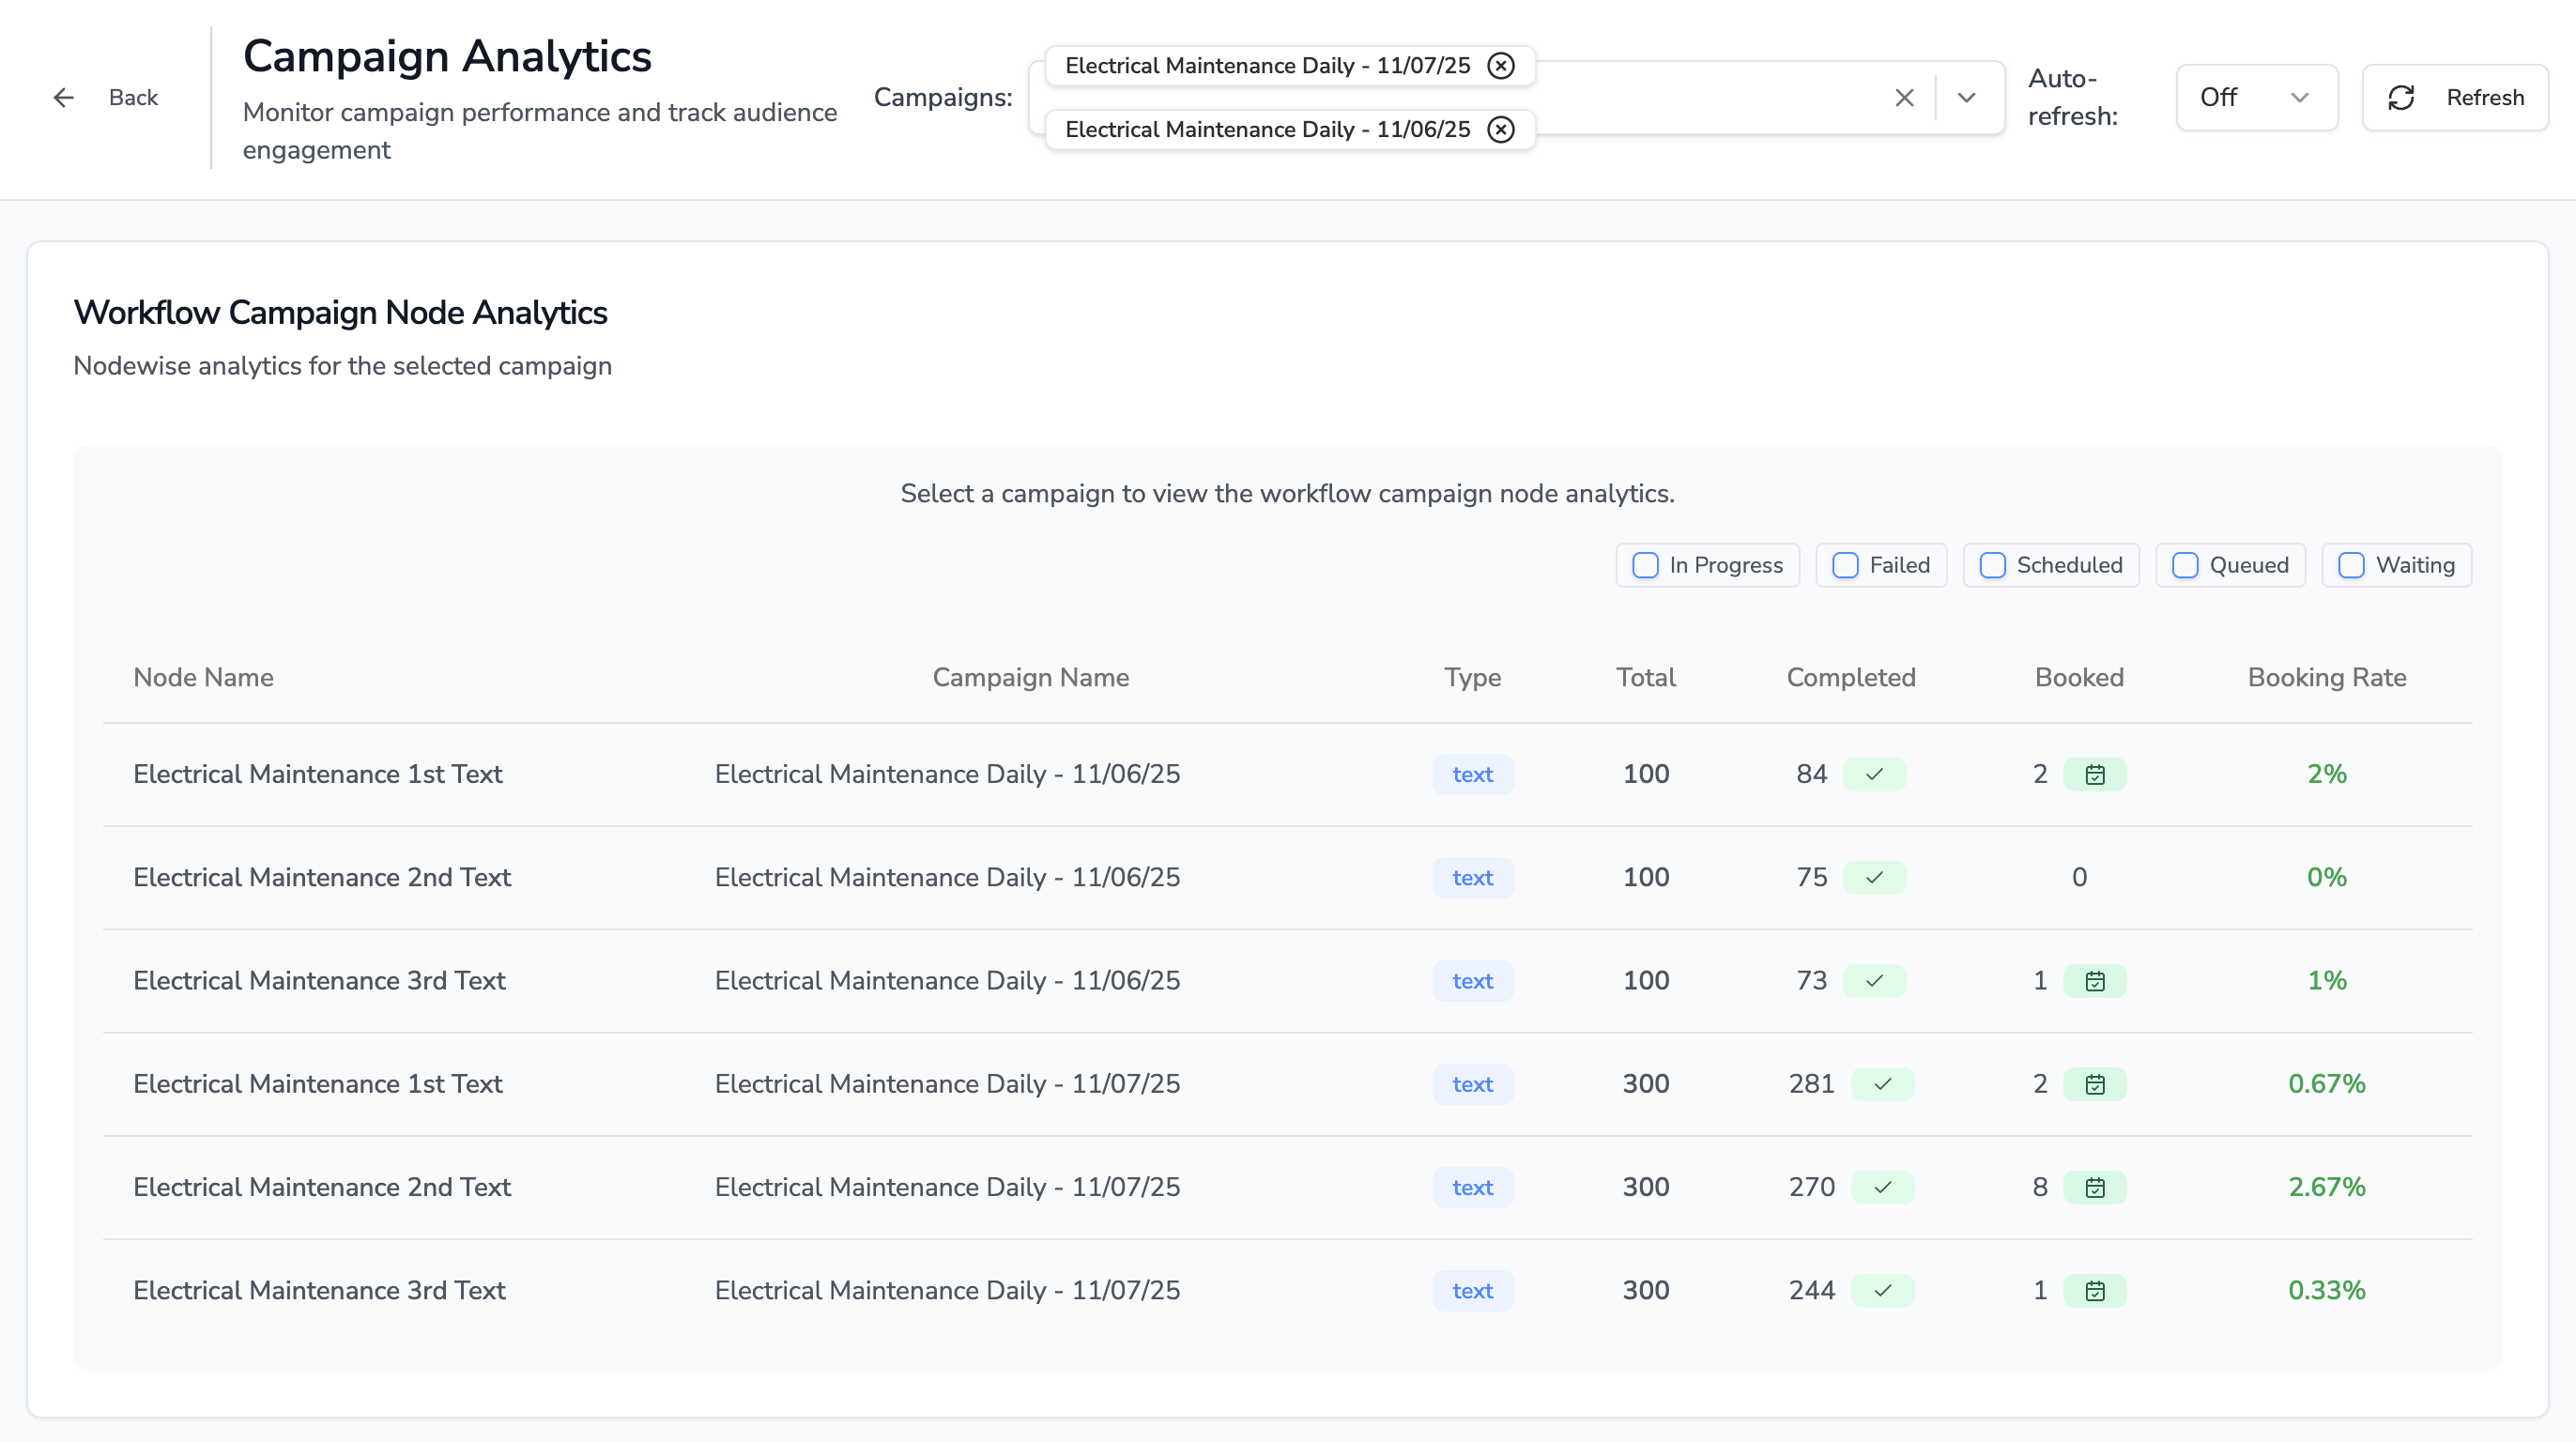Screen dimensions: 2576x1442
Task: Go Back to previous page
Action: coord(133,97)
